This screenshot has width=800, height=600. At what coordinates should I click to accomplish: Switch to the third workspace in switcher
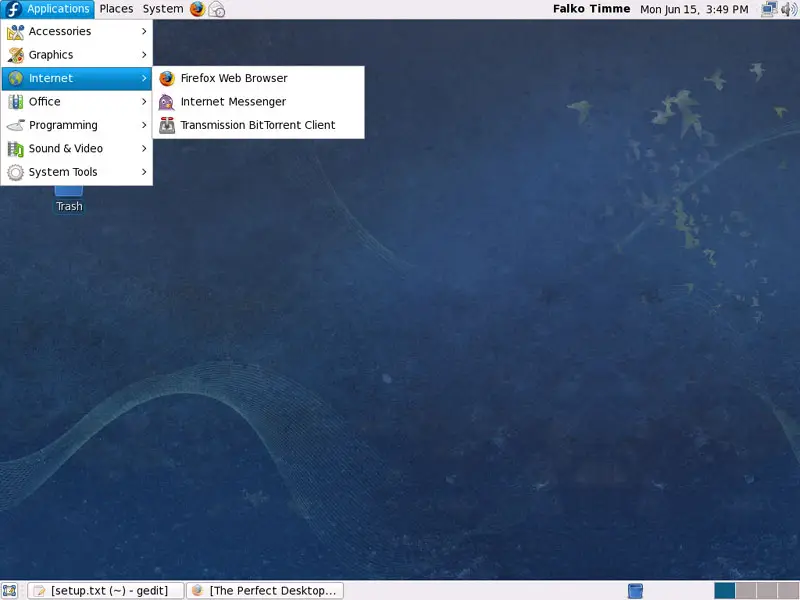click(x=766, y=591)
